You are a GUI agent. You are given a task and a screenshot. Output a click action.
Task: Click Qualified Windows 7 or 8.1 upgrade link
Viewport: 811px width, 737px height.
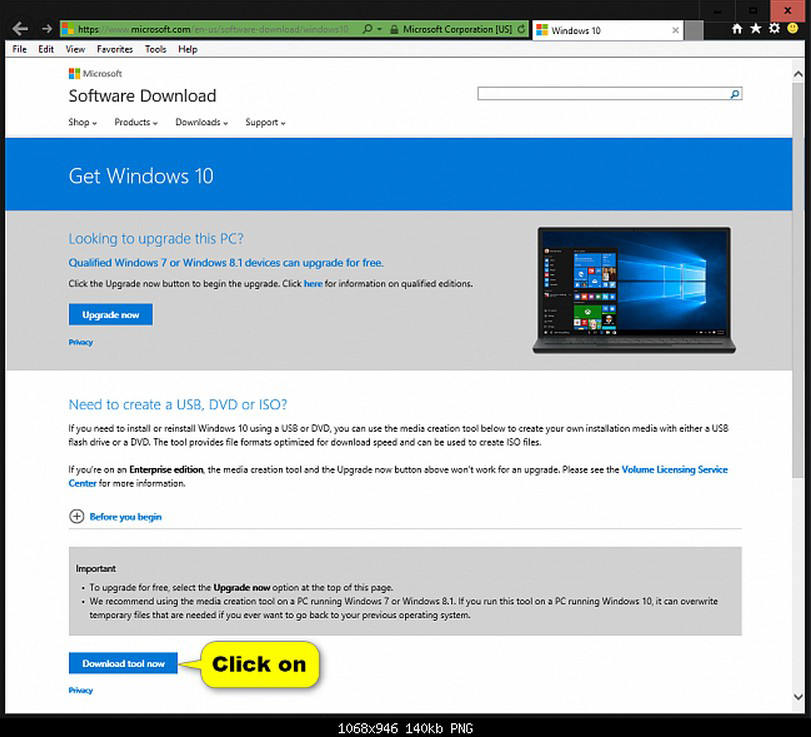pyautogui.click(x=226, y=263)
